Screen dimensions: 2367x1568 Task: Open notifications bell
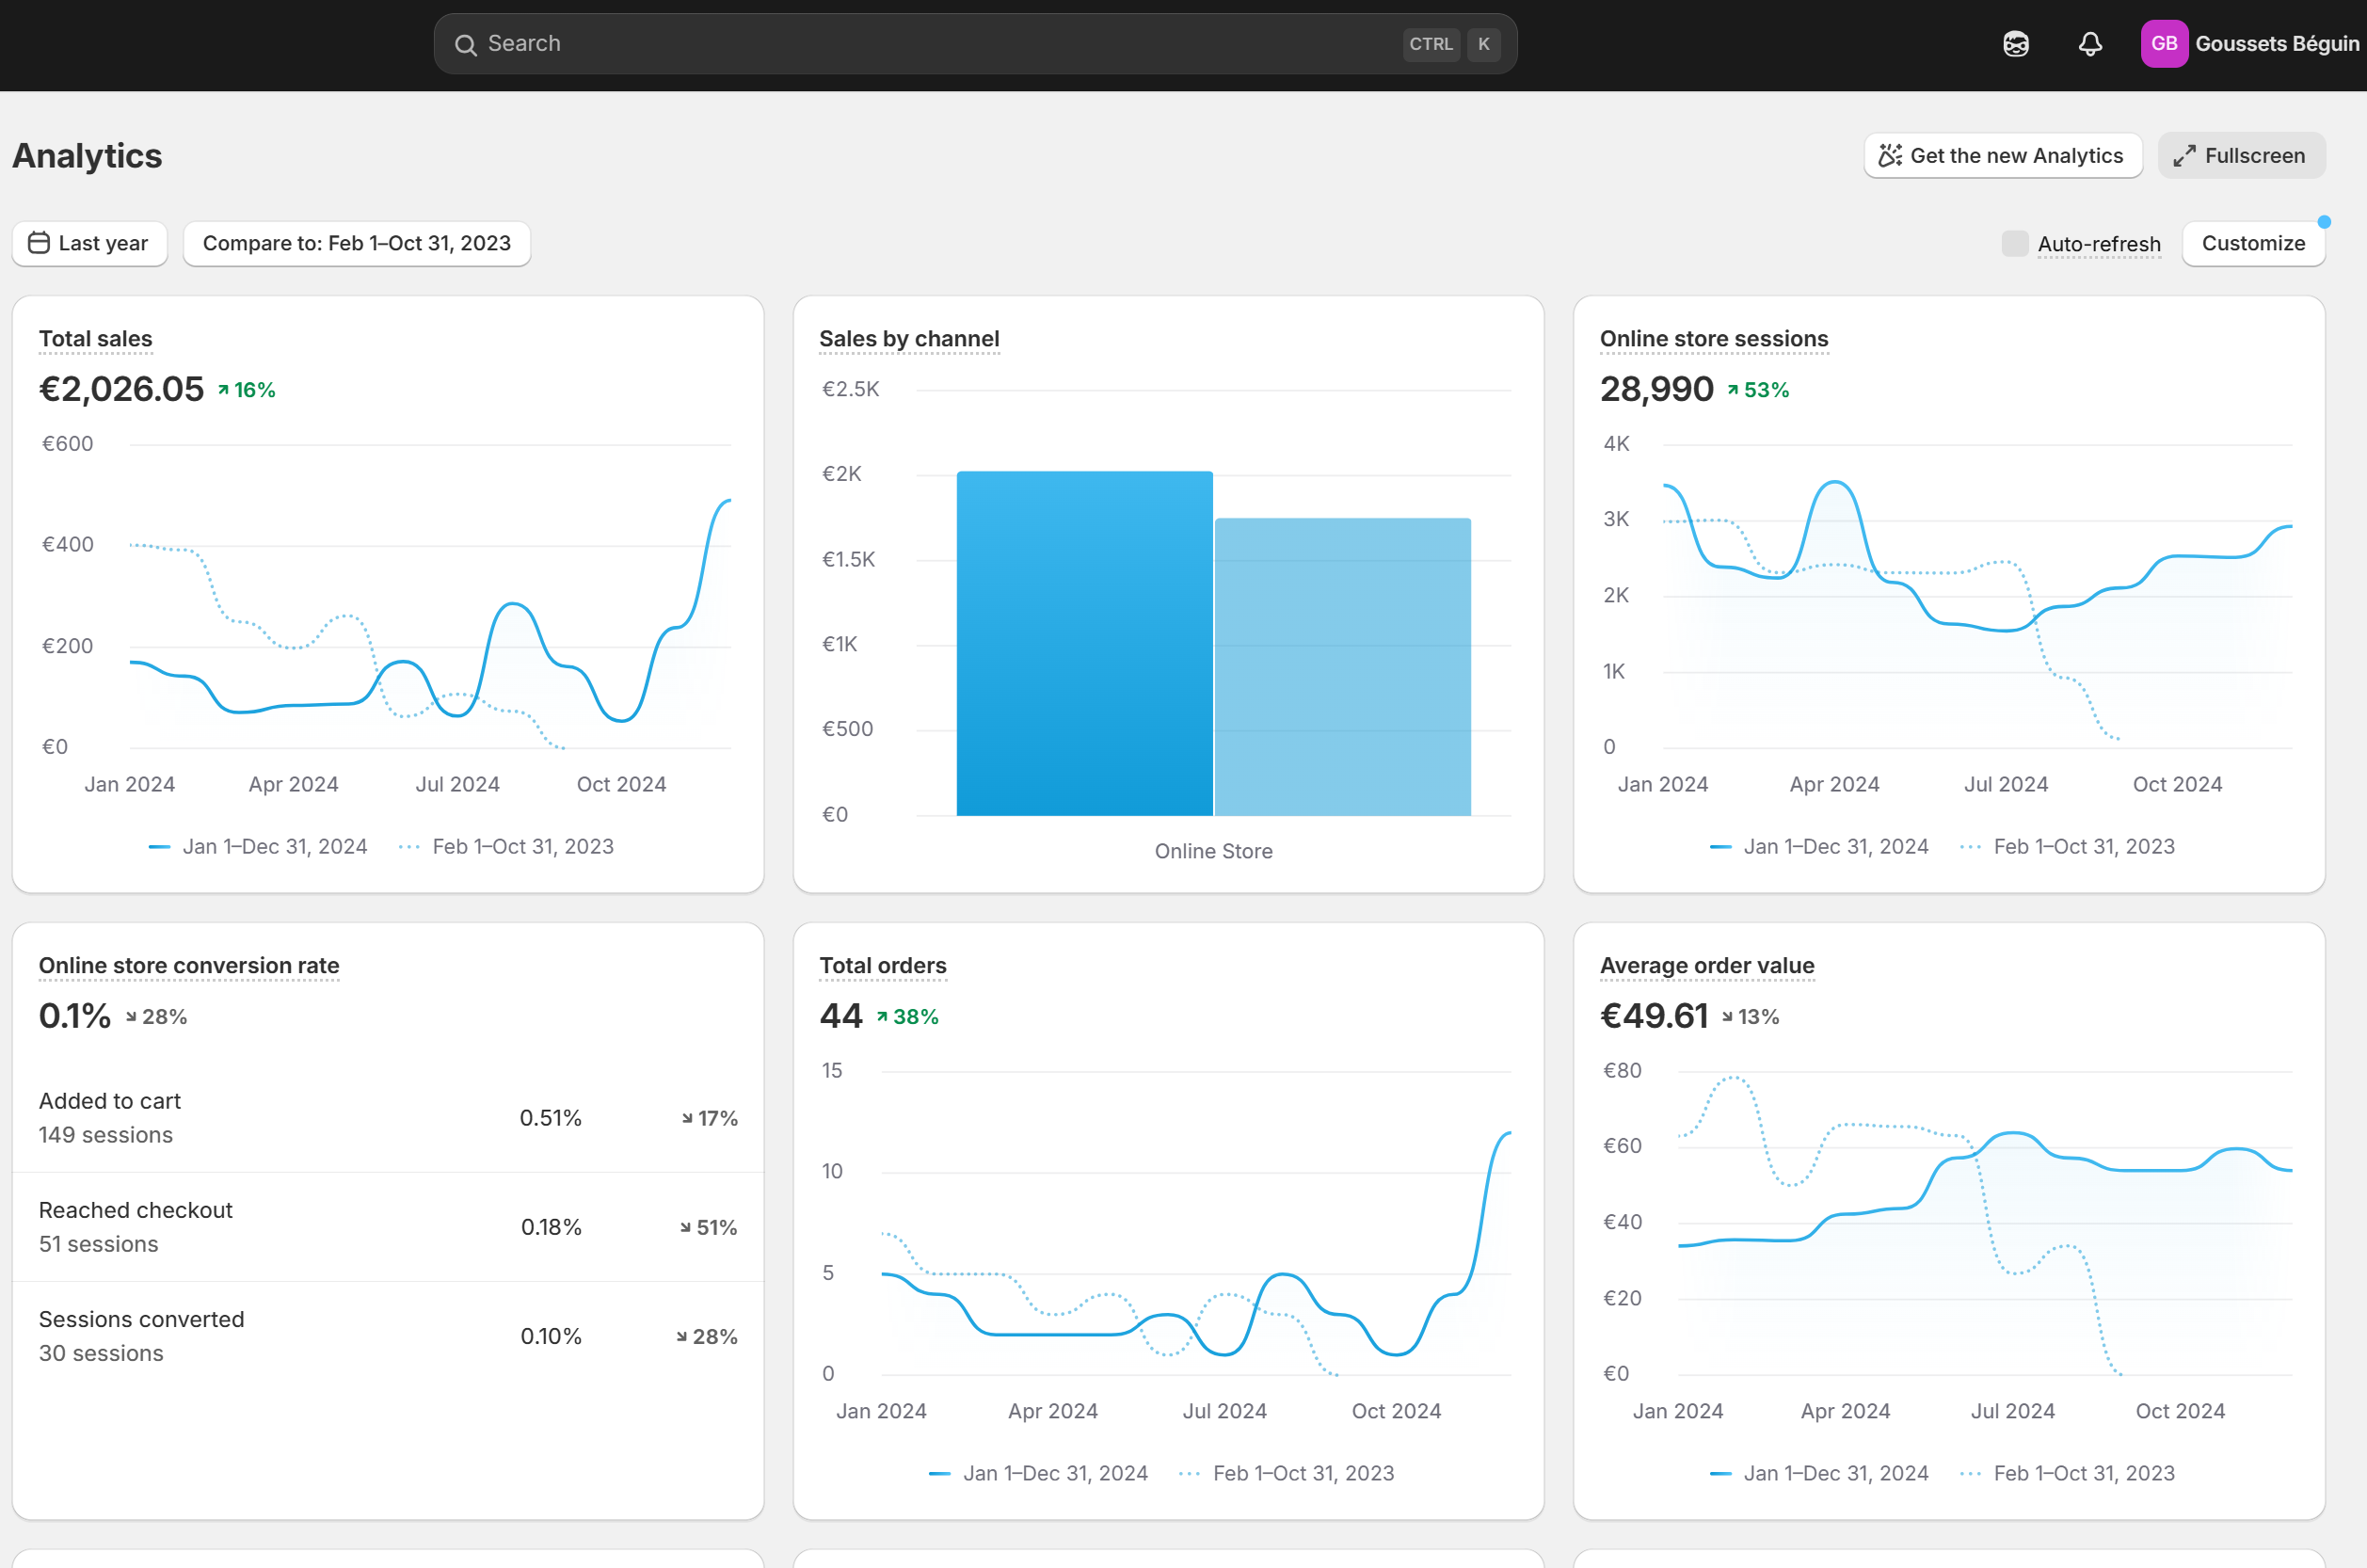[2090, 44]
